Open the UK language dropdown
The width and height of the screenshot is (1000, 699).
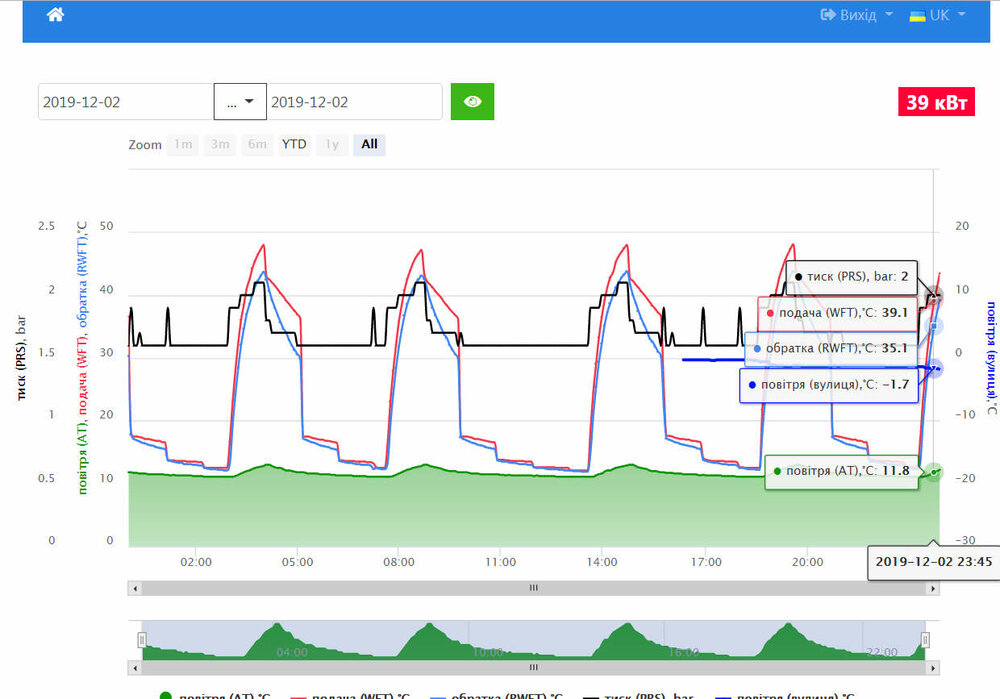click(937, 15)
